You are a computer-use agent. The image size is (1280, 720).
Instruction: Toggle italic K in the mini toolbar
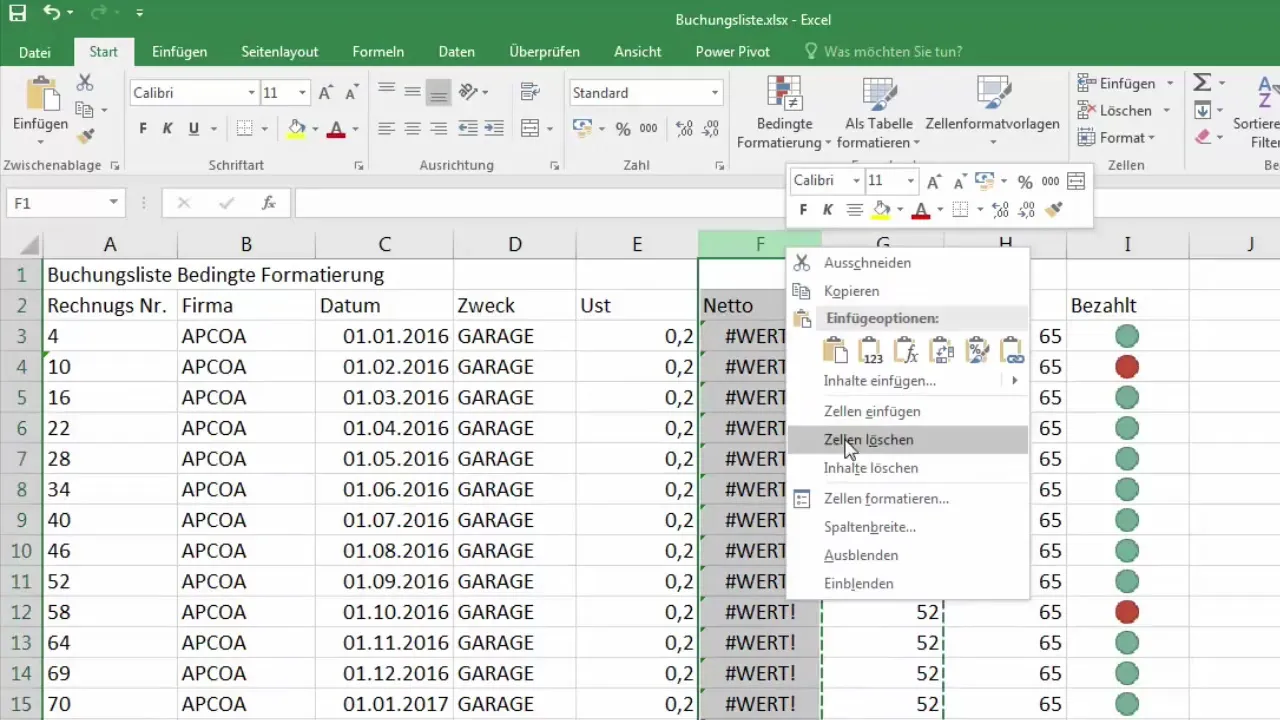pyautogui.click(x=828, y=210)
